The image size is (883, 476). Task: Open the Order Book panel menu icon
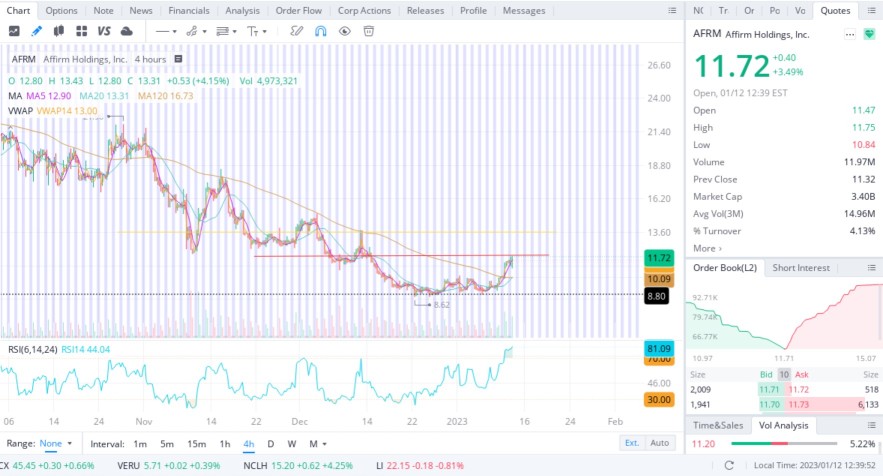click(x=871, y=268)
